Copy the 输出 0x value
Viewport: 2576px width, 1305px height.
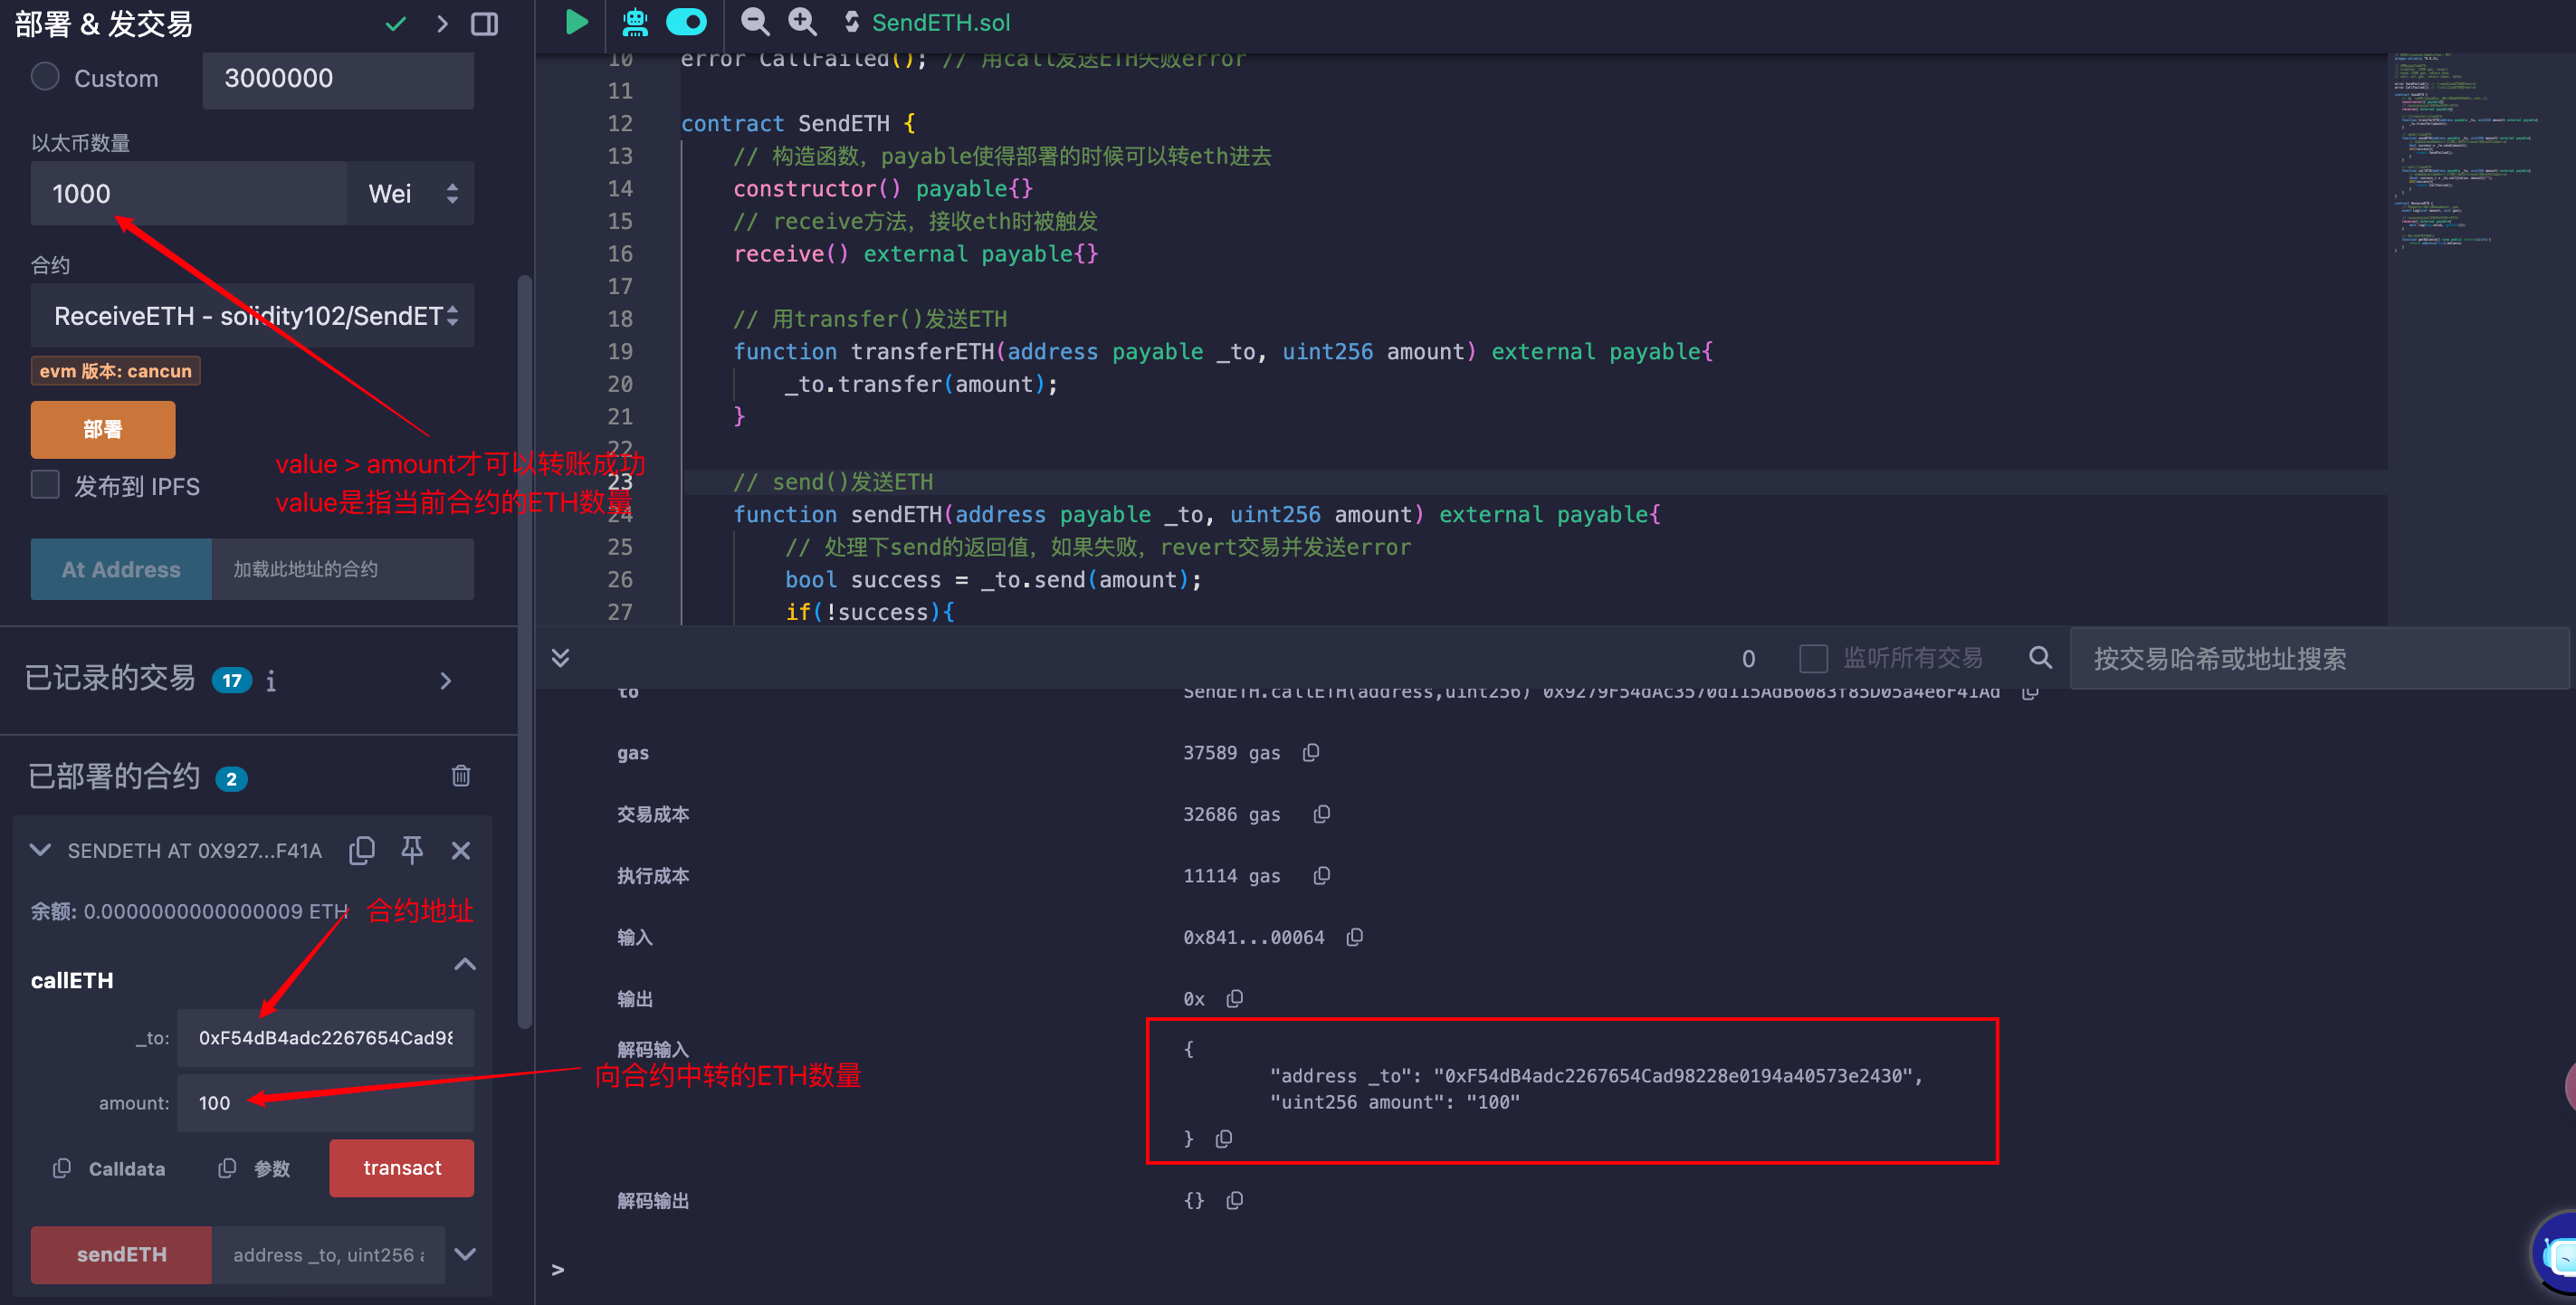(x=1234, y=998)
